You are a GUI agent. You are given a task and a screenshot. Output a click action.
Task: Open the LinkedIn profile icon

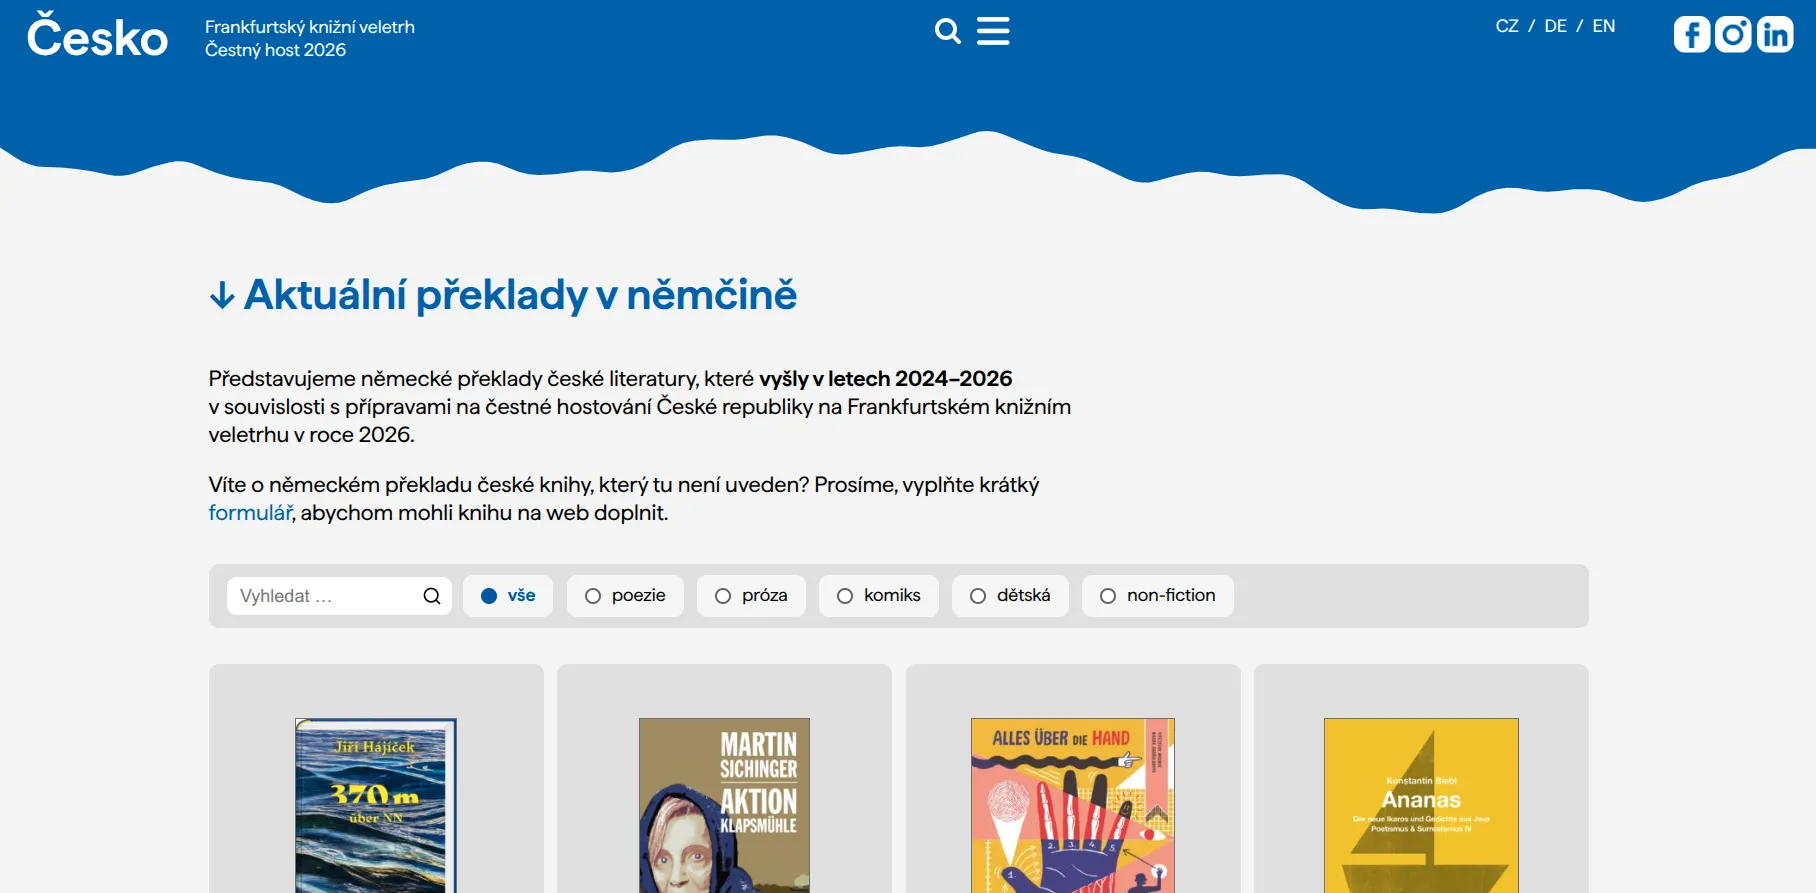pos(1775,35)
